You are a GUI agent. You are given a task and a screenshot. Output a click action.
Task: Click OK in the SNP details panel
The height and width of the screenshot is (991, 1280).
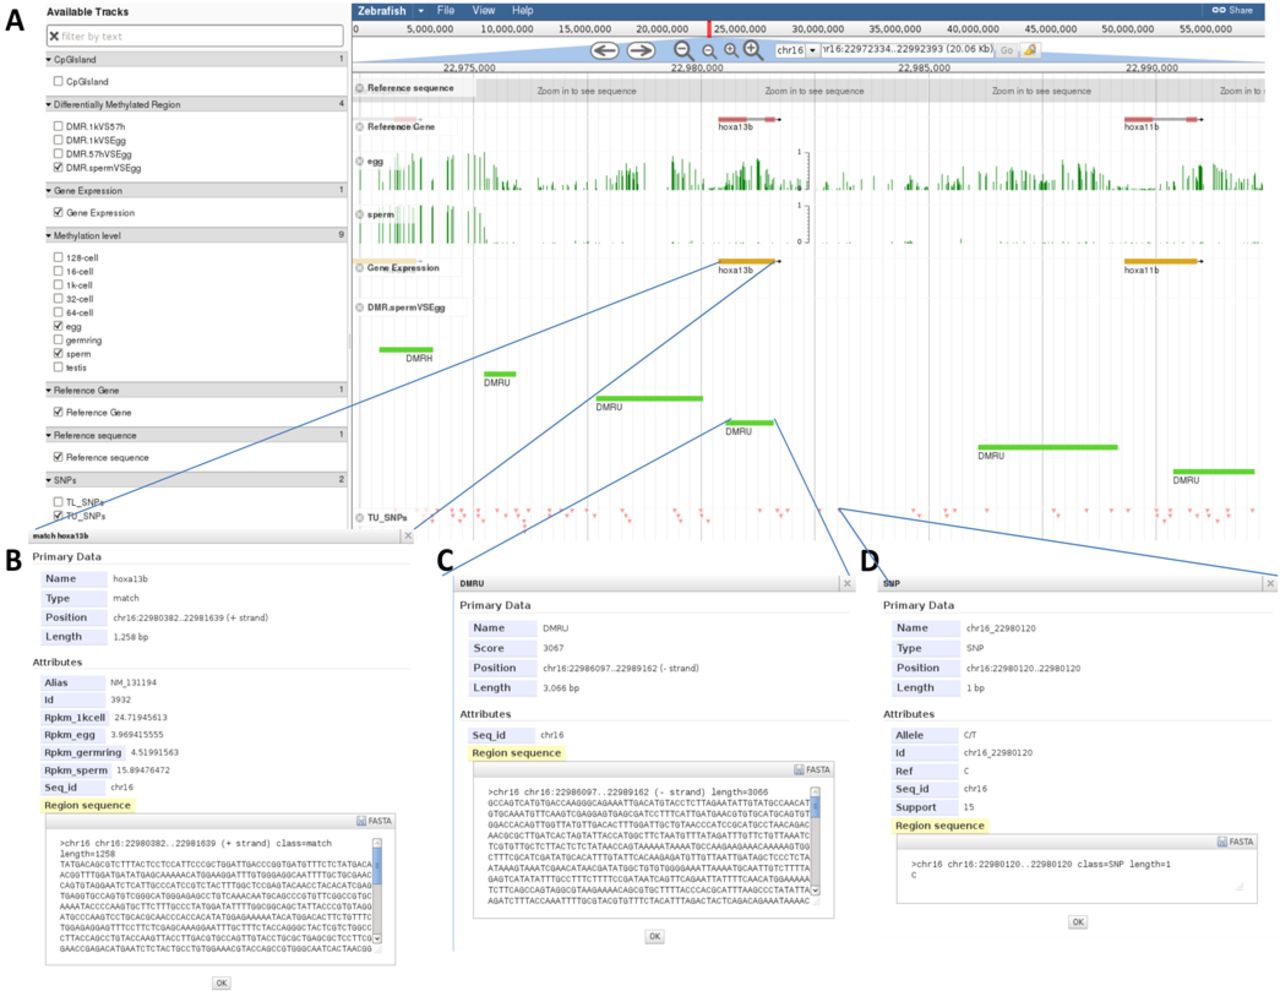pyautogui.click(x=1077, y=922)
